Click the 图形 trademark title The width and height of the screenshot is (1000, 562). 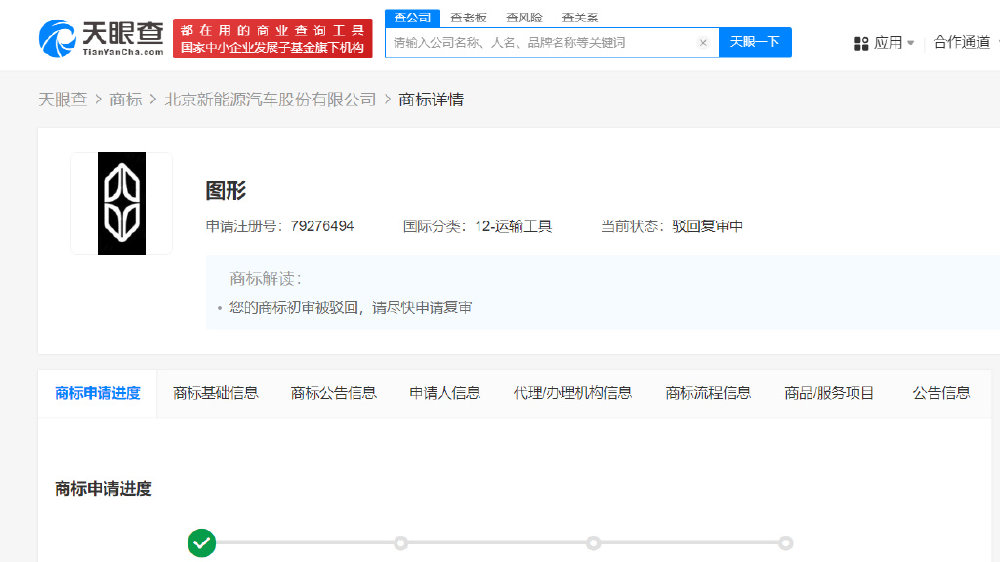click(225, 190)
